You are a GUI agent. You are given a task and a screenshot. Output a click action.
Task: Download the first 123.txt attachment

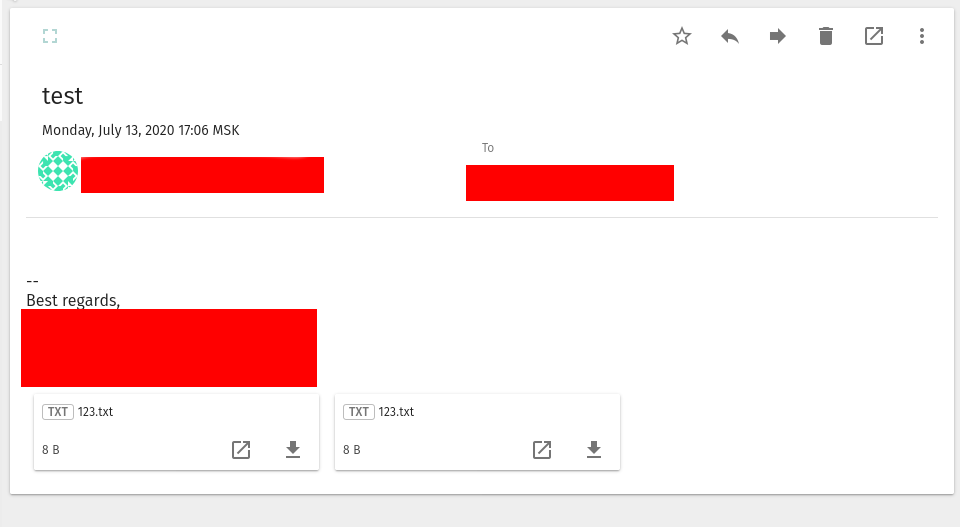click(293, 450)
